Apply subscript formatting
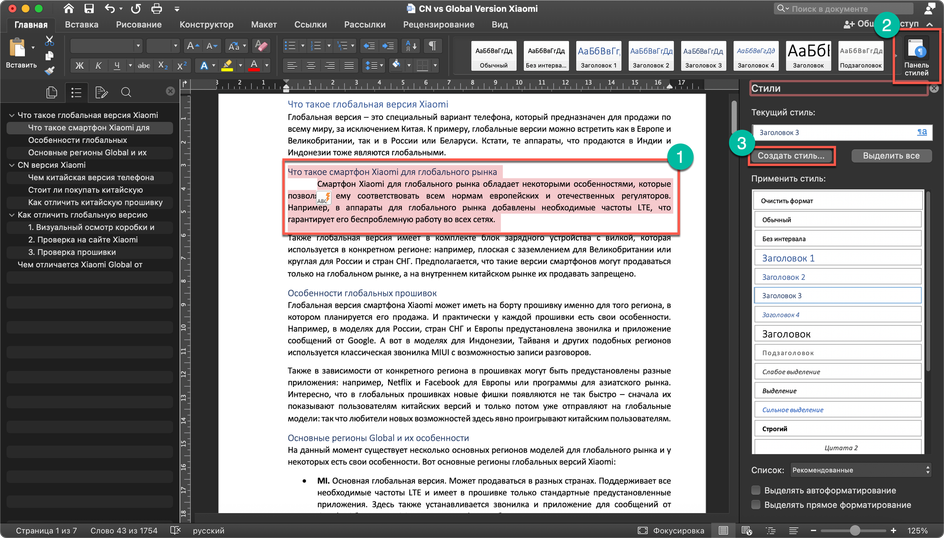This screenshot has height=538, width=944. tap(163, 65)
